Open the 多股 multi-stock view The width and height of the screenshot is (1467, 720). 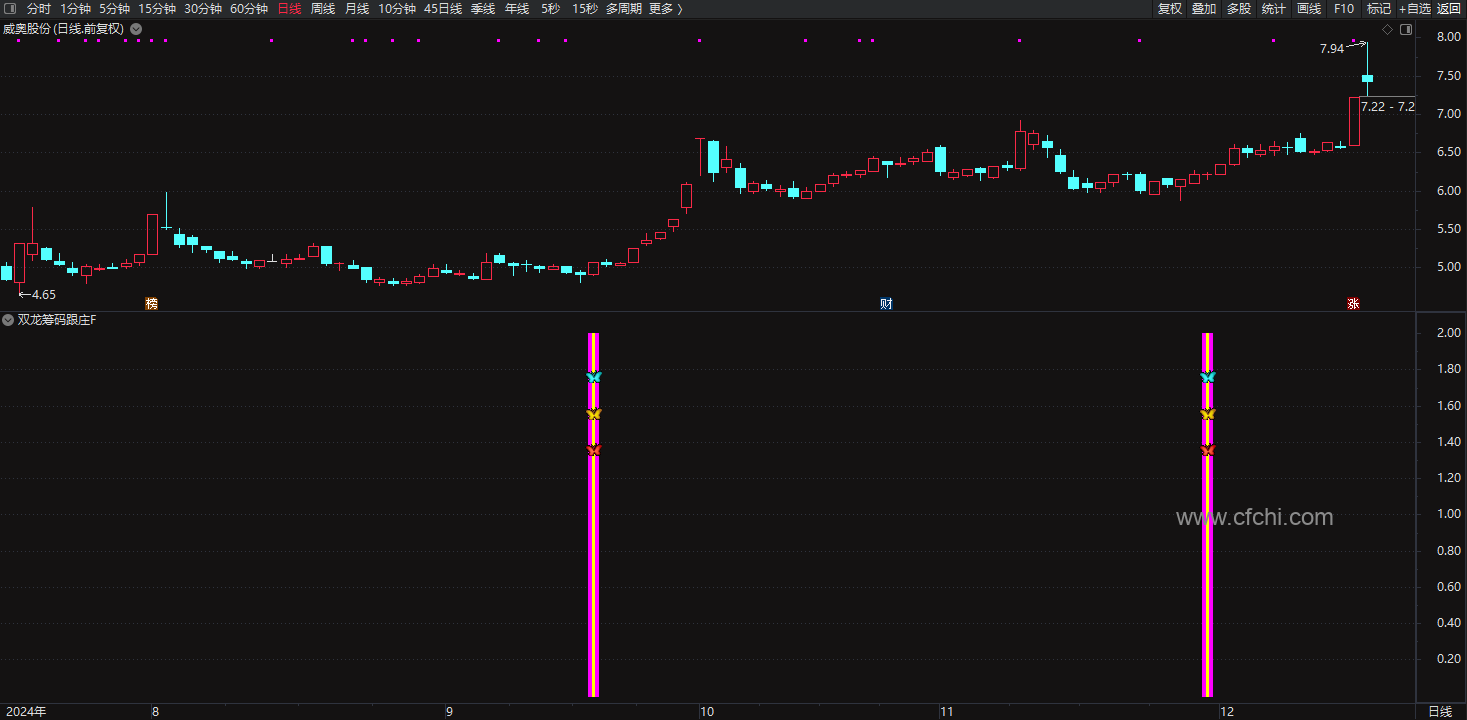[1239, 9]
